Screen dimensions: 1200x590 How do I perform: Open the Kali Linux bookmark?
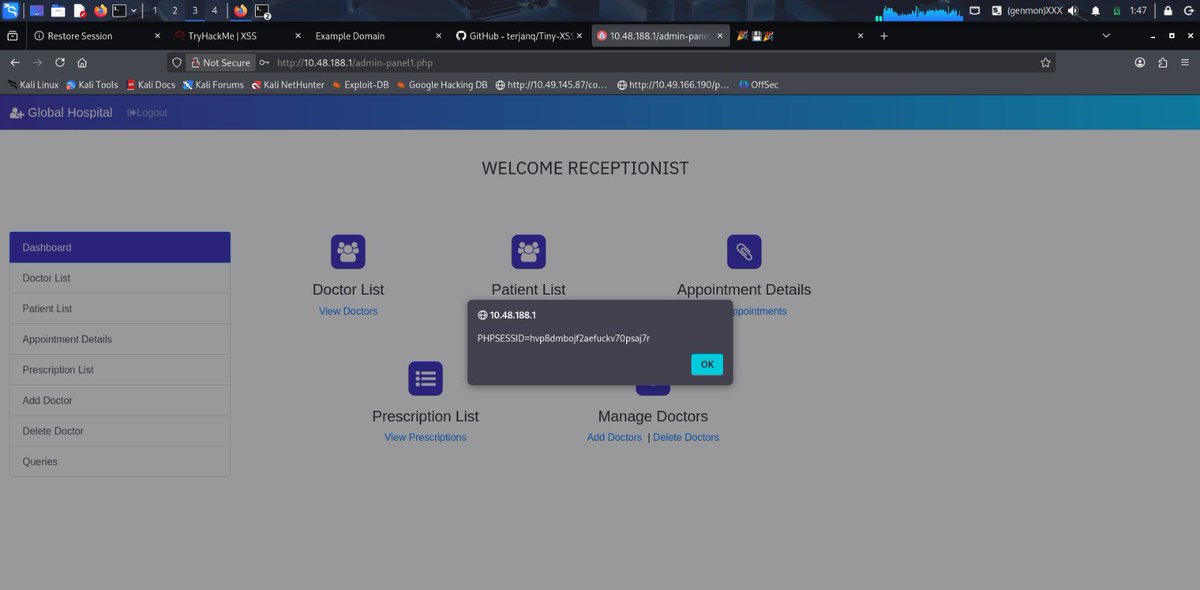click(x=33, y=85)
